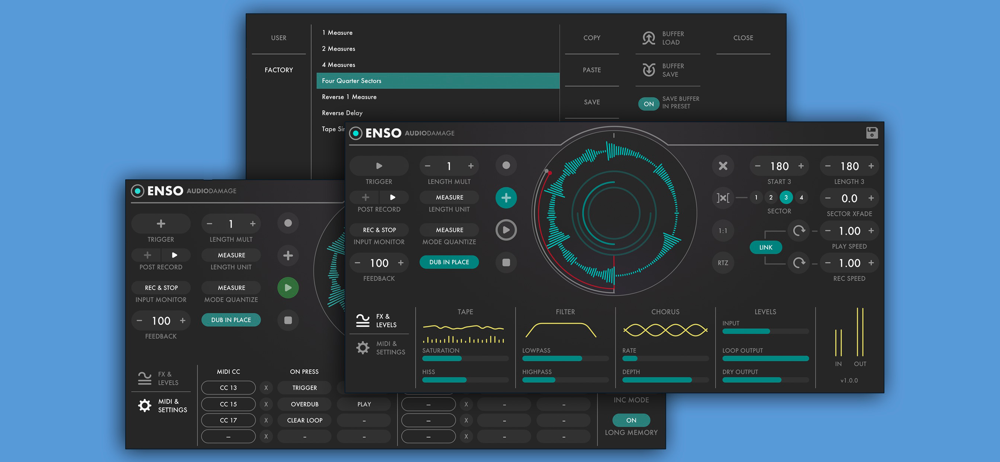Viewport: 1000px width, 462px height.
Task: Click SAVE in the preset window
Action: click(592, 102)
